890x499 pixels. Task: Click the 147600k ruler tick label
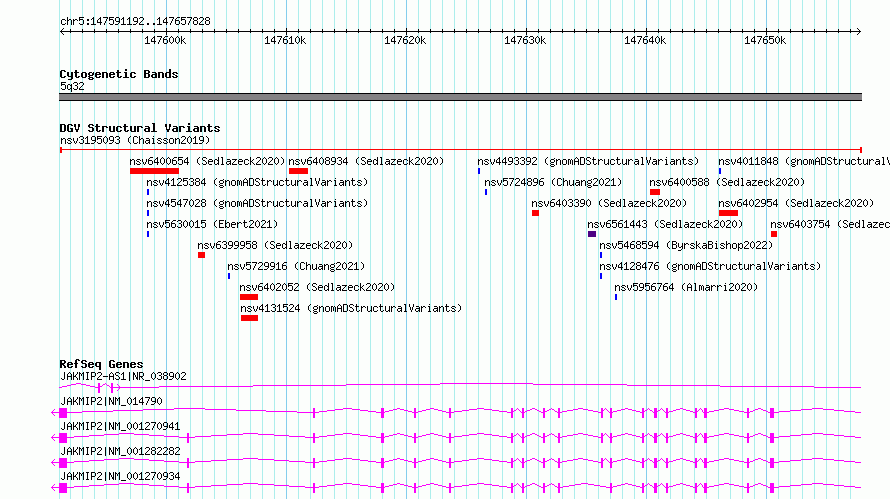(x=165, y=40)
